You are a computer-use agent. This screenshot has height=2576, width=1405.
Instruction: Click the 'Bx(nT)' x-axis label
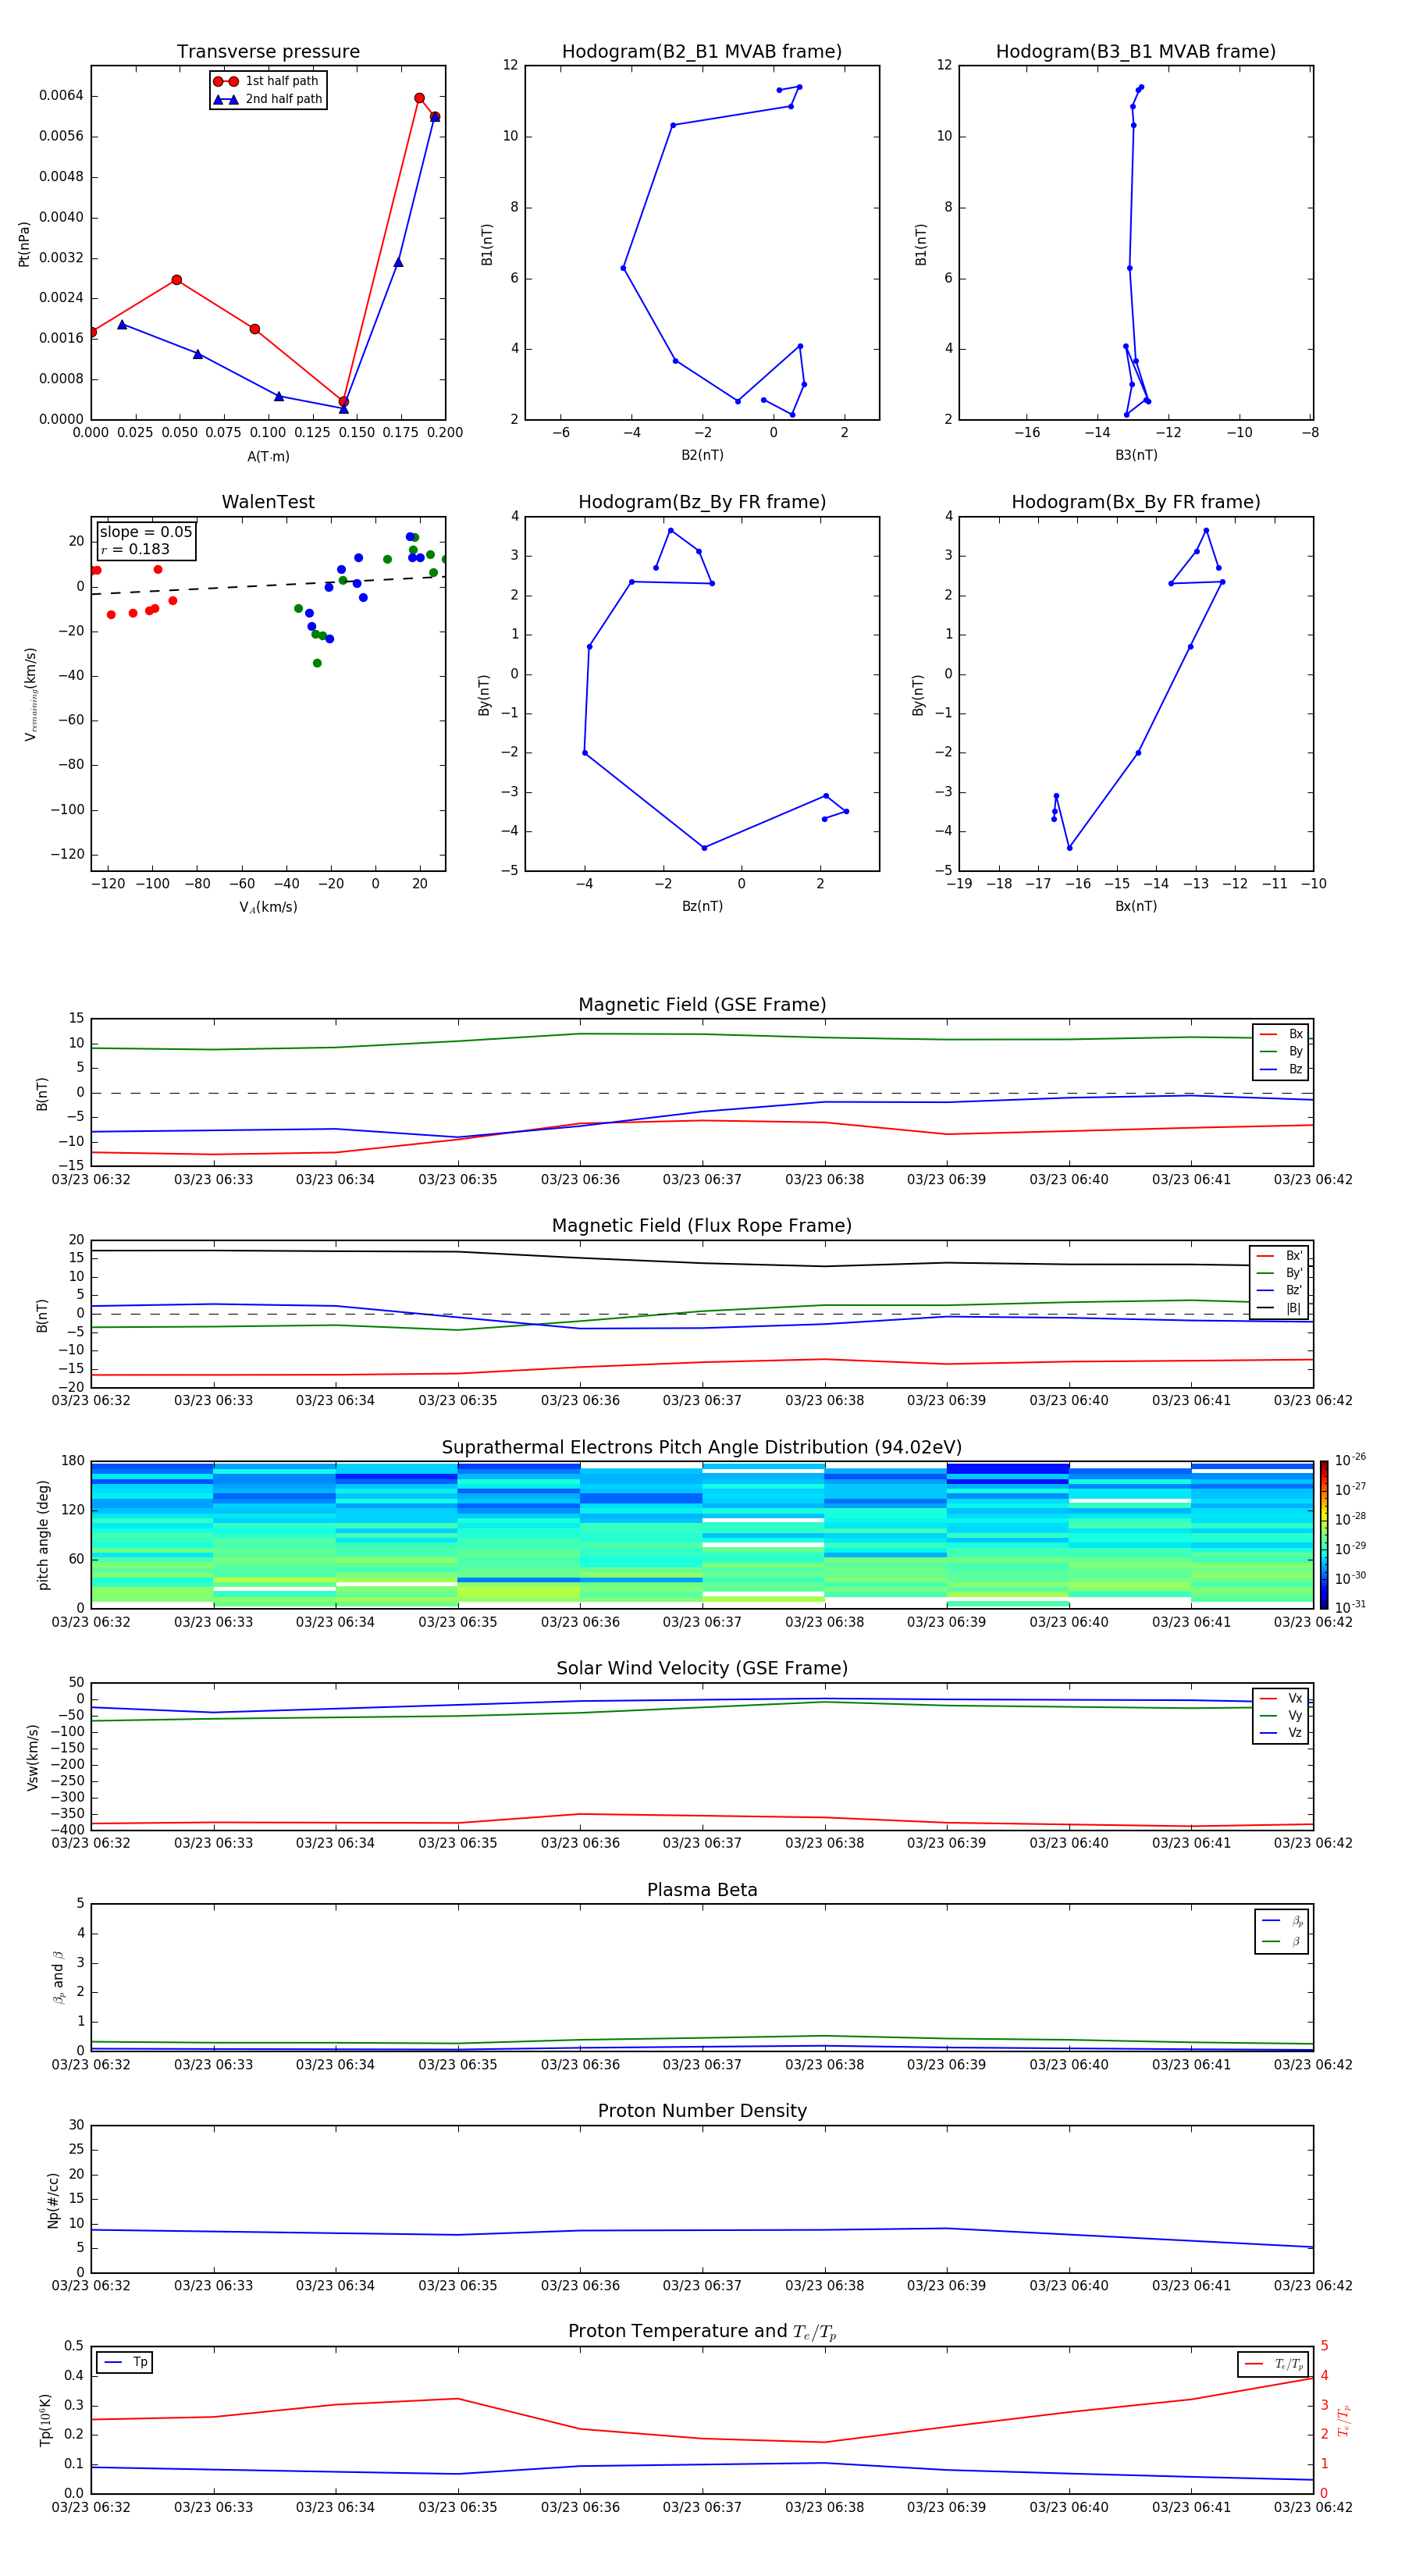pyautogui.click(x=1136, y=906)
